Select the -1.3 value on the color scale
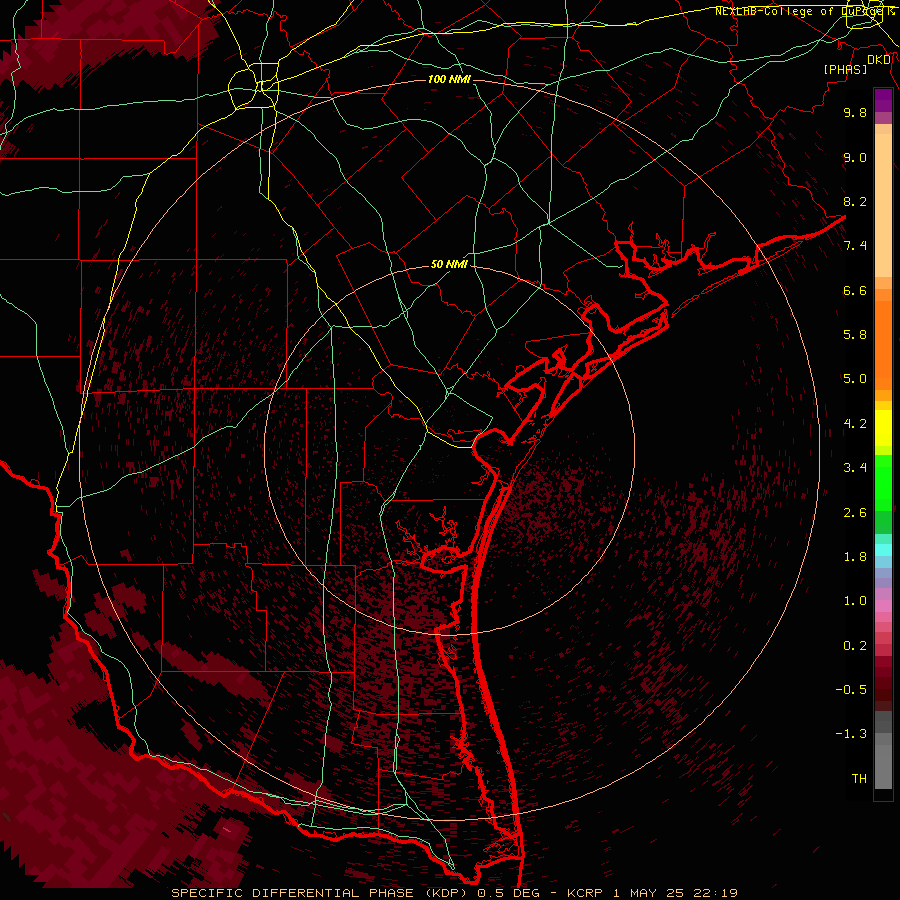Image resolution: width=900 pixels, height=900 pixels. (x=851, y=734)
